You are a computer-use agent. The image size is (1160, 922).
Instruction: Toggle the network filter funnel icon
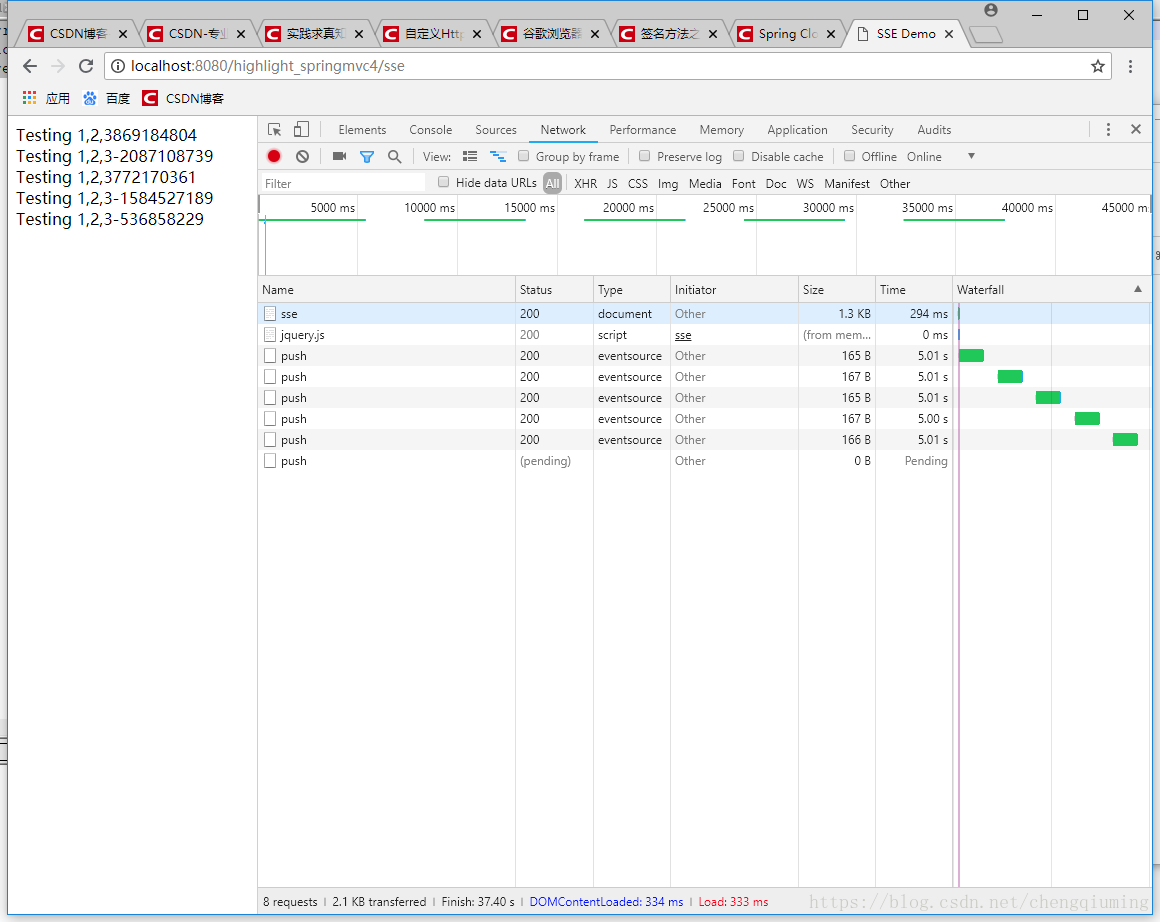point(367,156)
